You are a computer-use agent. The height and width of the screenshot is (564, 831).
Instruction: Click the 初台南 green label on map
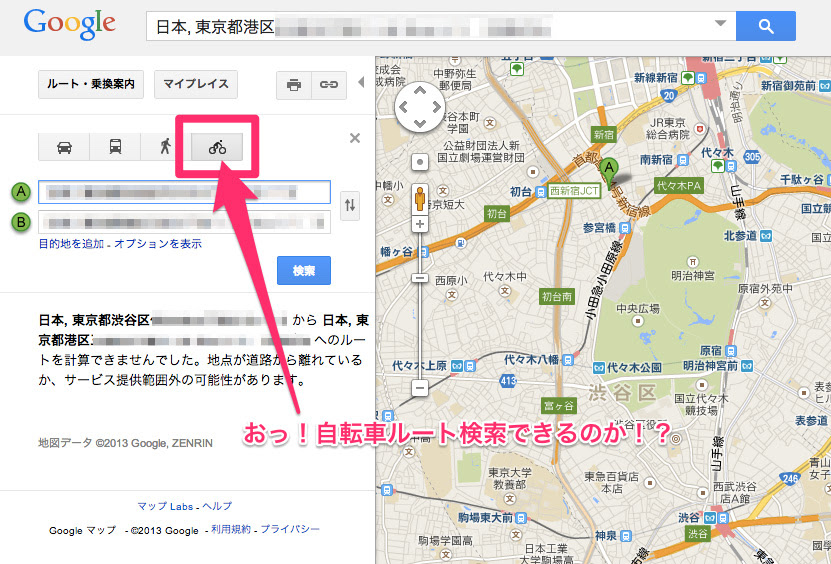point(557,296)
